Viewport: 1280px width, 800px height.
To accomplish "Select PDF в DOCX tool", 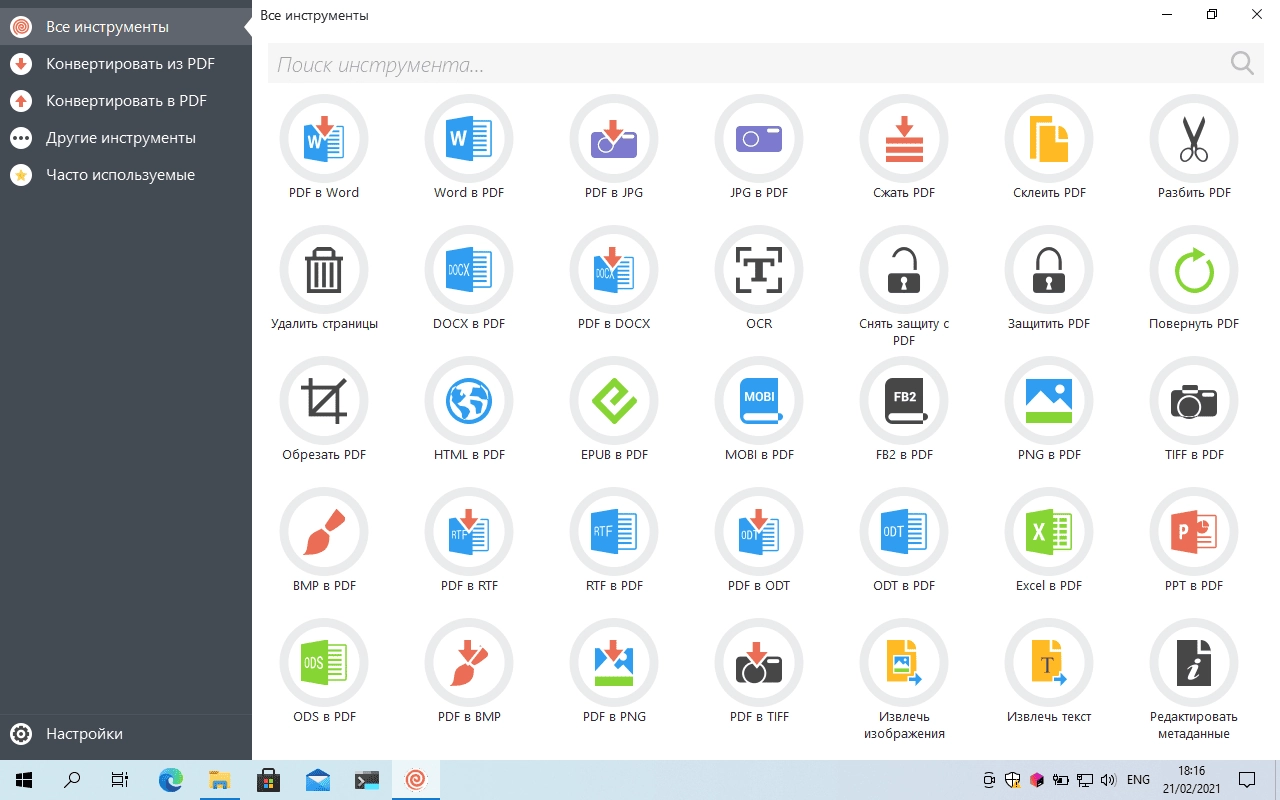I will tap(614, 270).
